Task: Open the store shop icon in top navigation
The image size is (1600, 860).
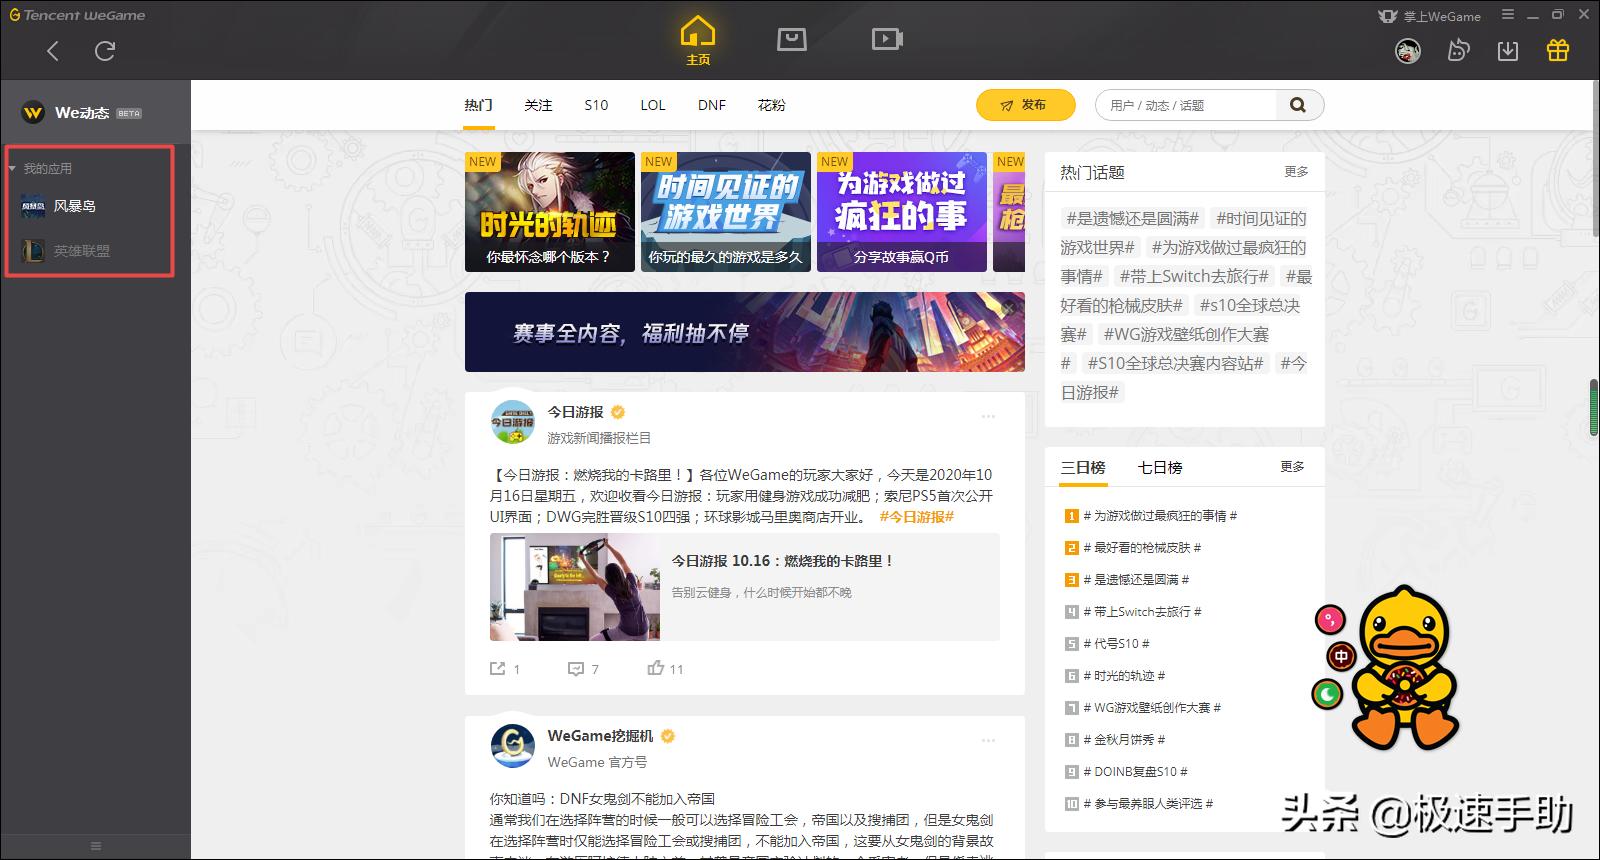Action: tap(792, 39)
